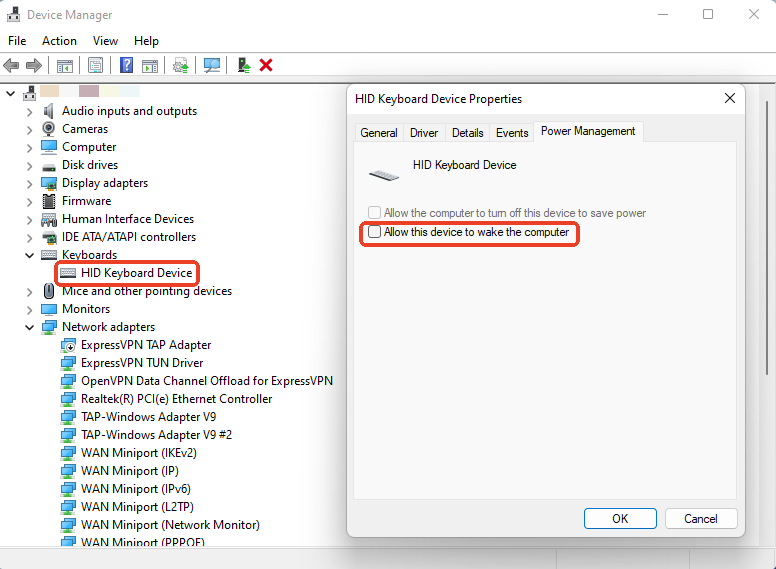Image resolution: width=776 pixels, height=569 pixels.
Task: Click the blue Help question-mark icon
Action: click(x=126, y=65)
